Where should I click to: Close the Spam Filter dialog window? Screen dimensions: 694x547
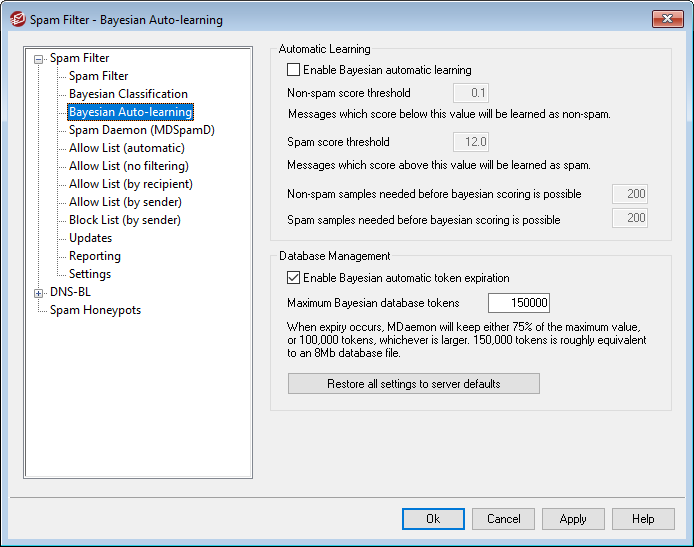[x=661, y=19]
